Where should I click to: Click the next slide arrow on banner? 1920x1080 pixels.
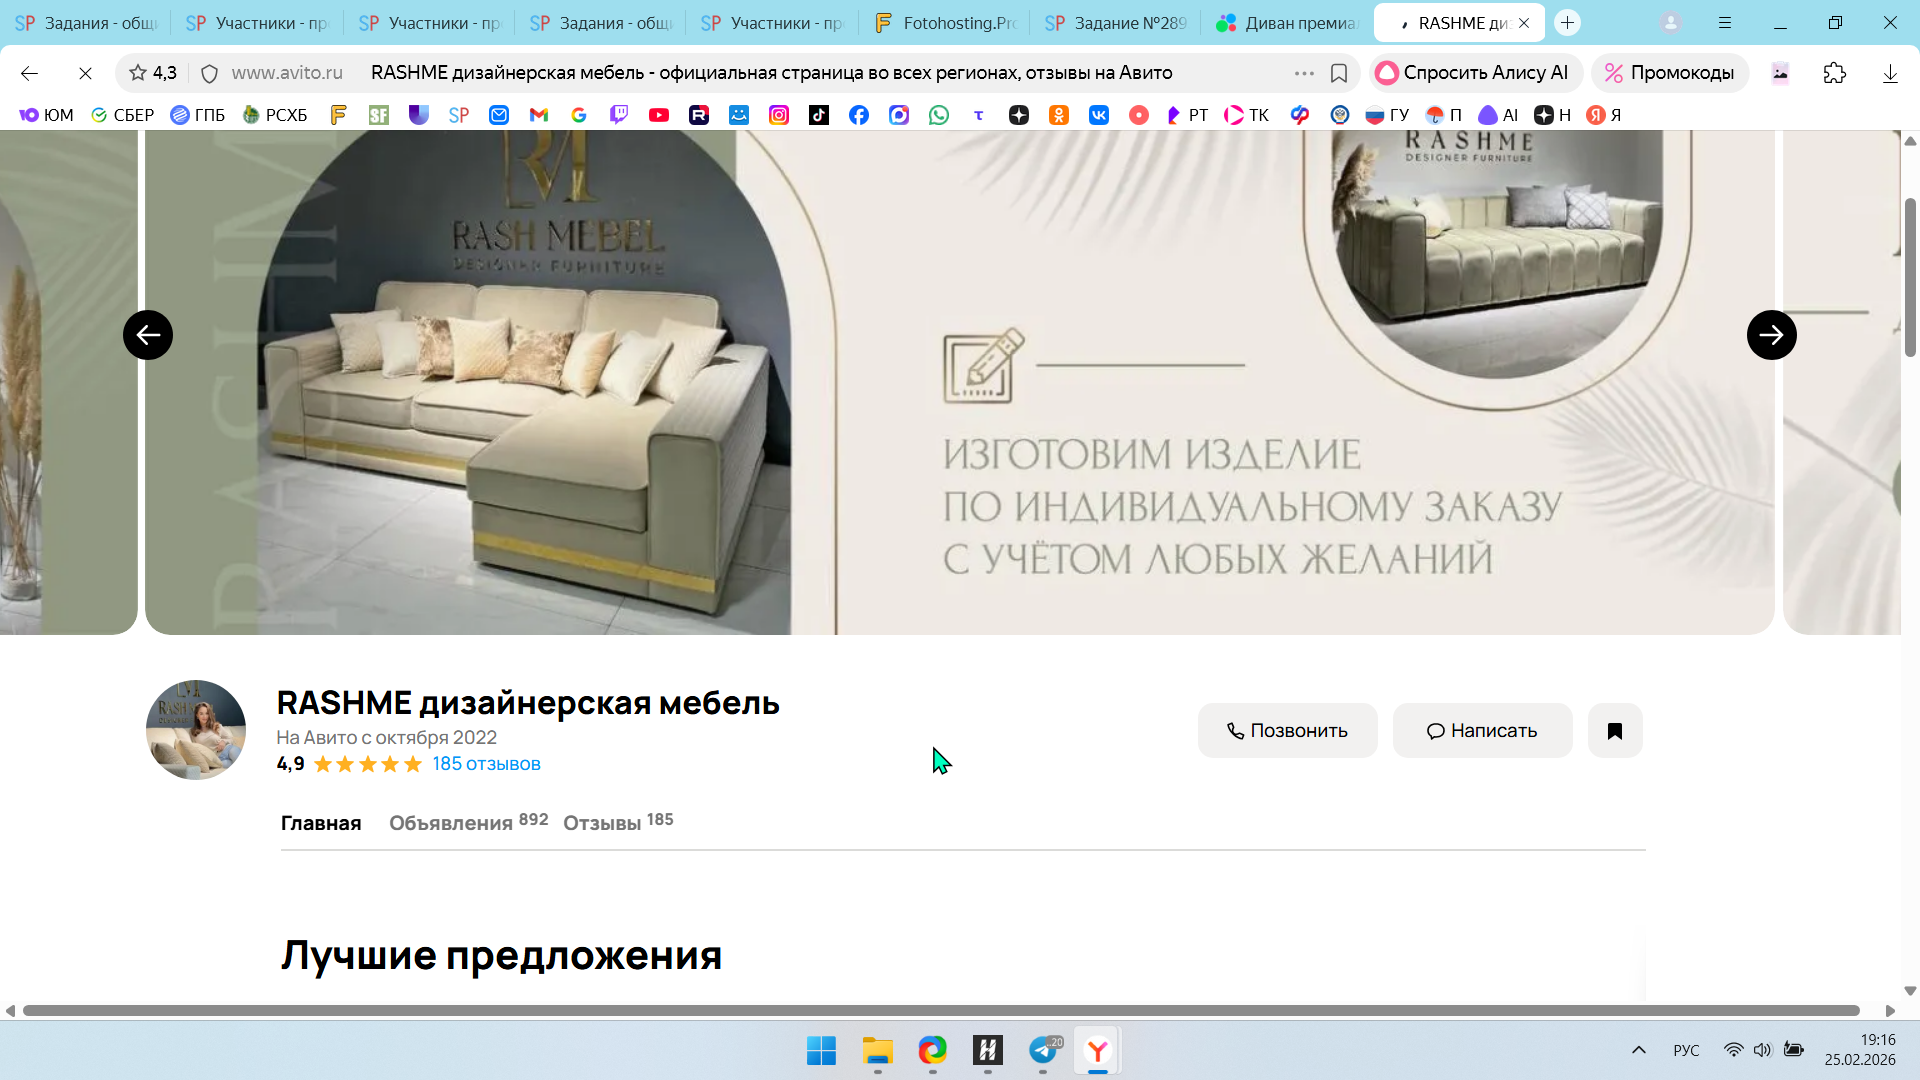point(1771,335)
